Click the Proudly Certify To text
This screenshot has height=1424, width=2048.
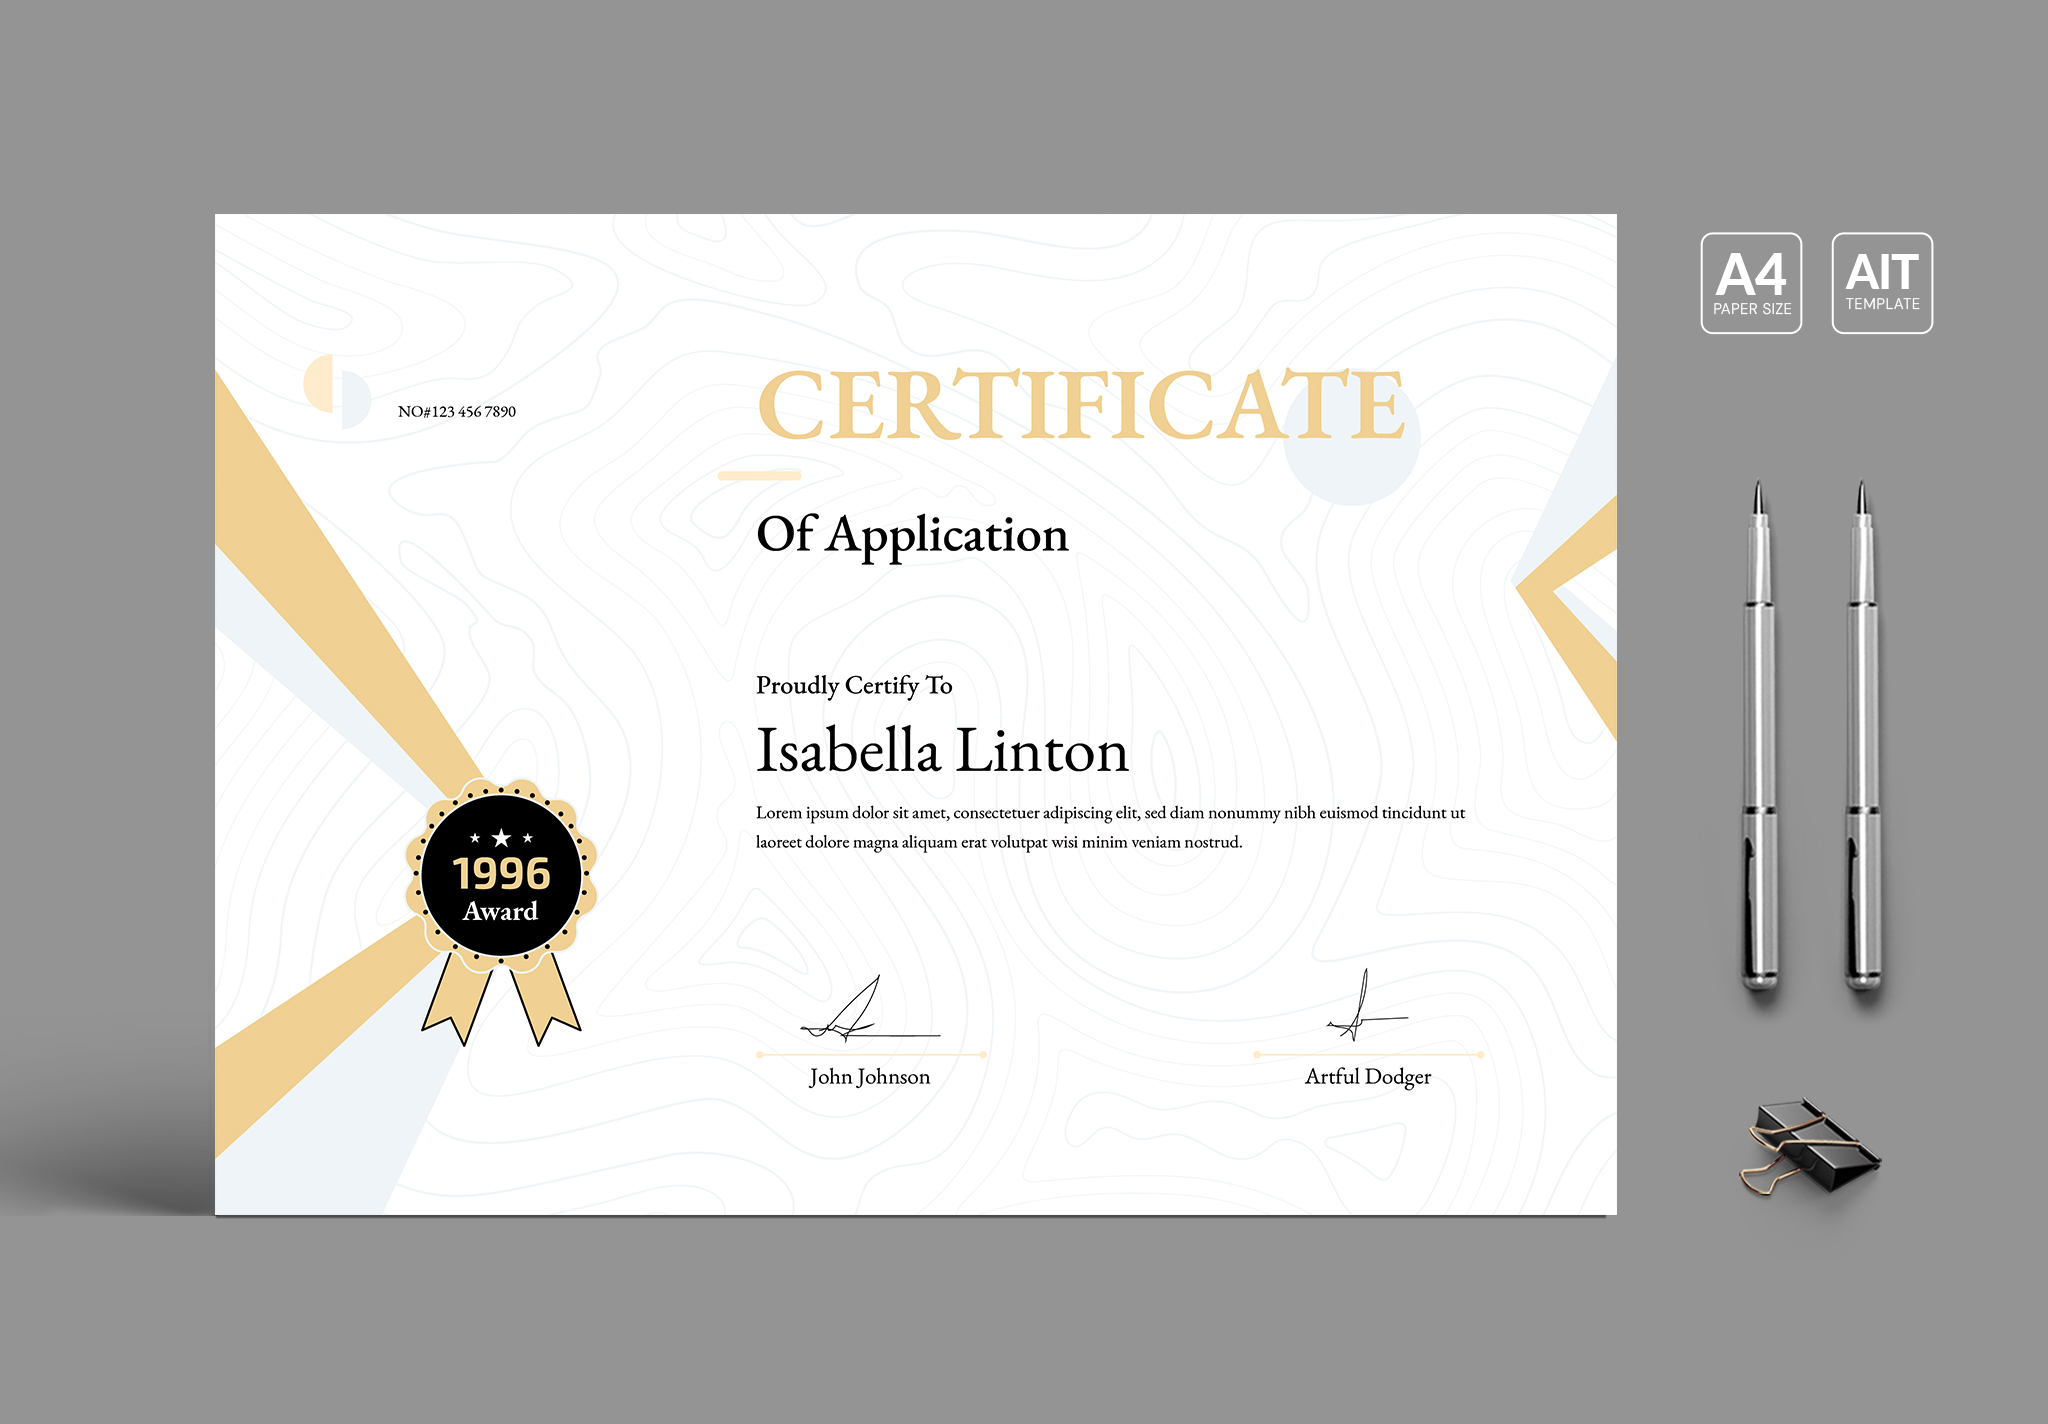[854, 685]
